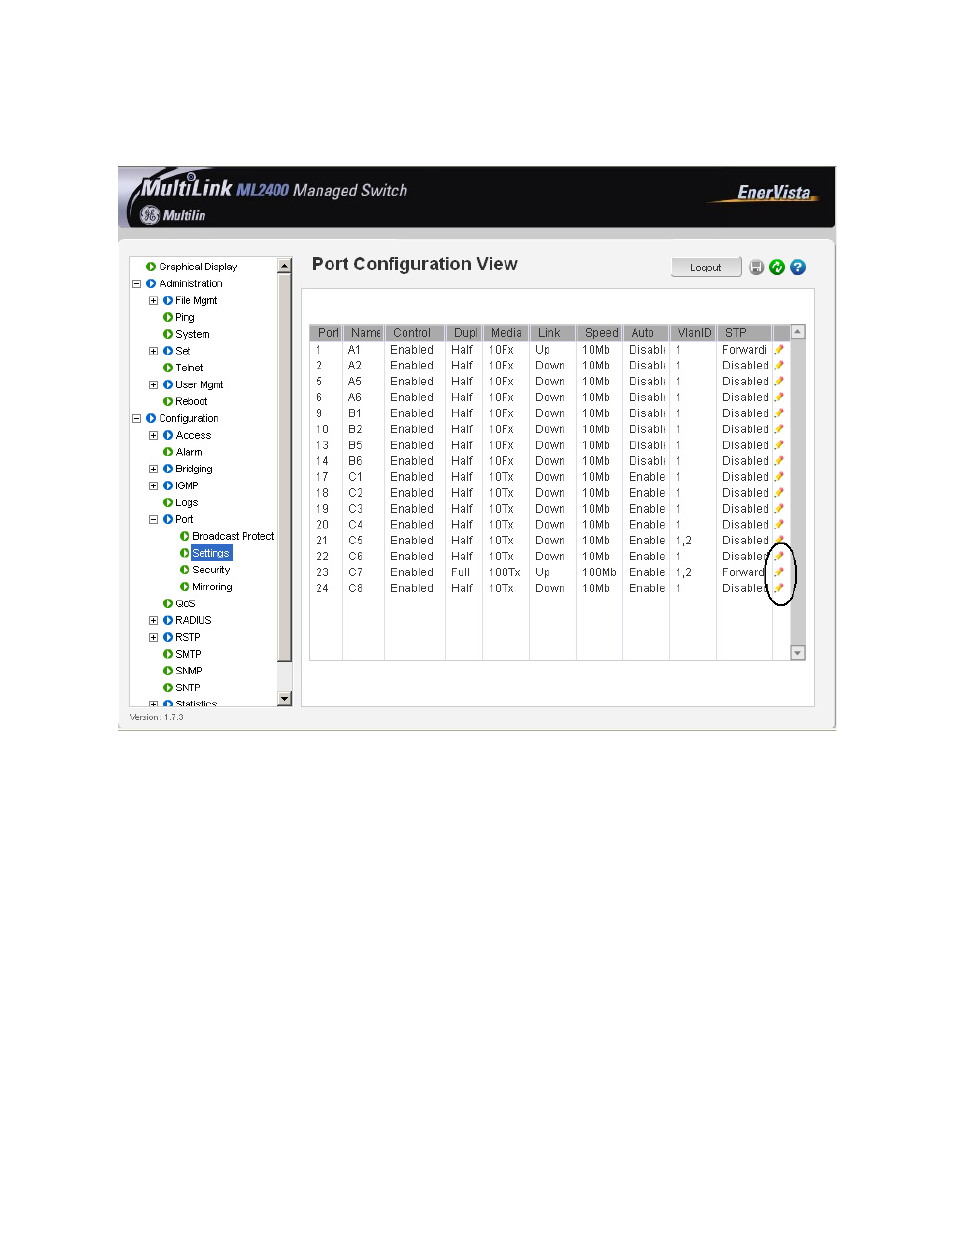Click the Media column header

506,333
